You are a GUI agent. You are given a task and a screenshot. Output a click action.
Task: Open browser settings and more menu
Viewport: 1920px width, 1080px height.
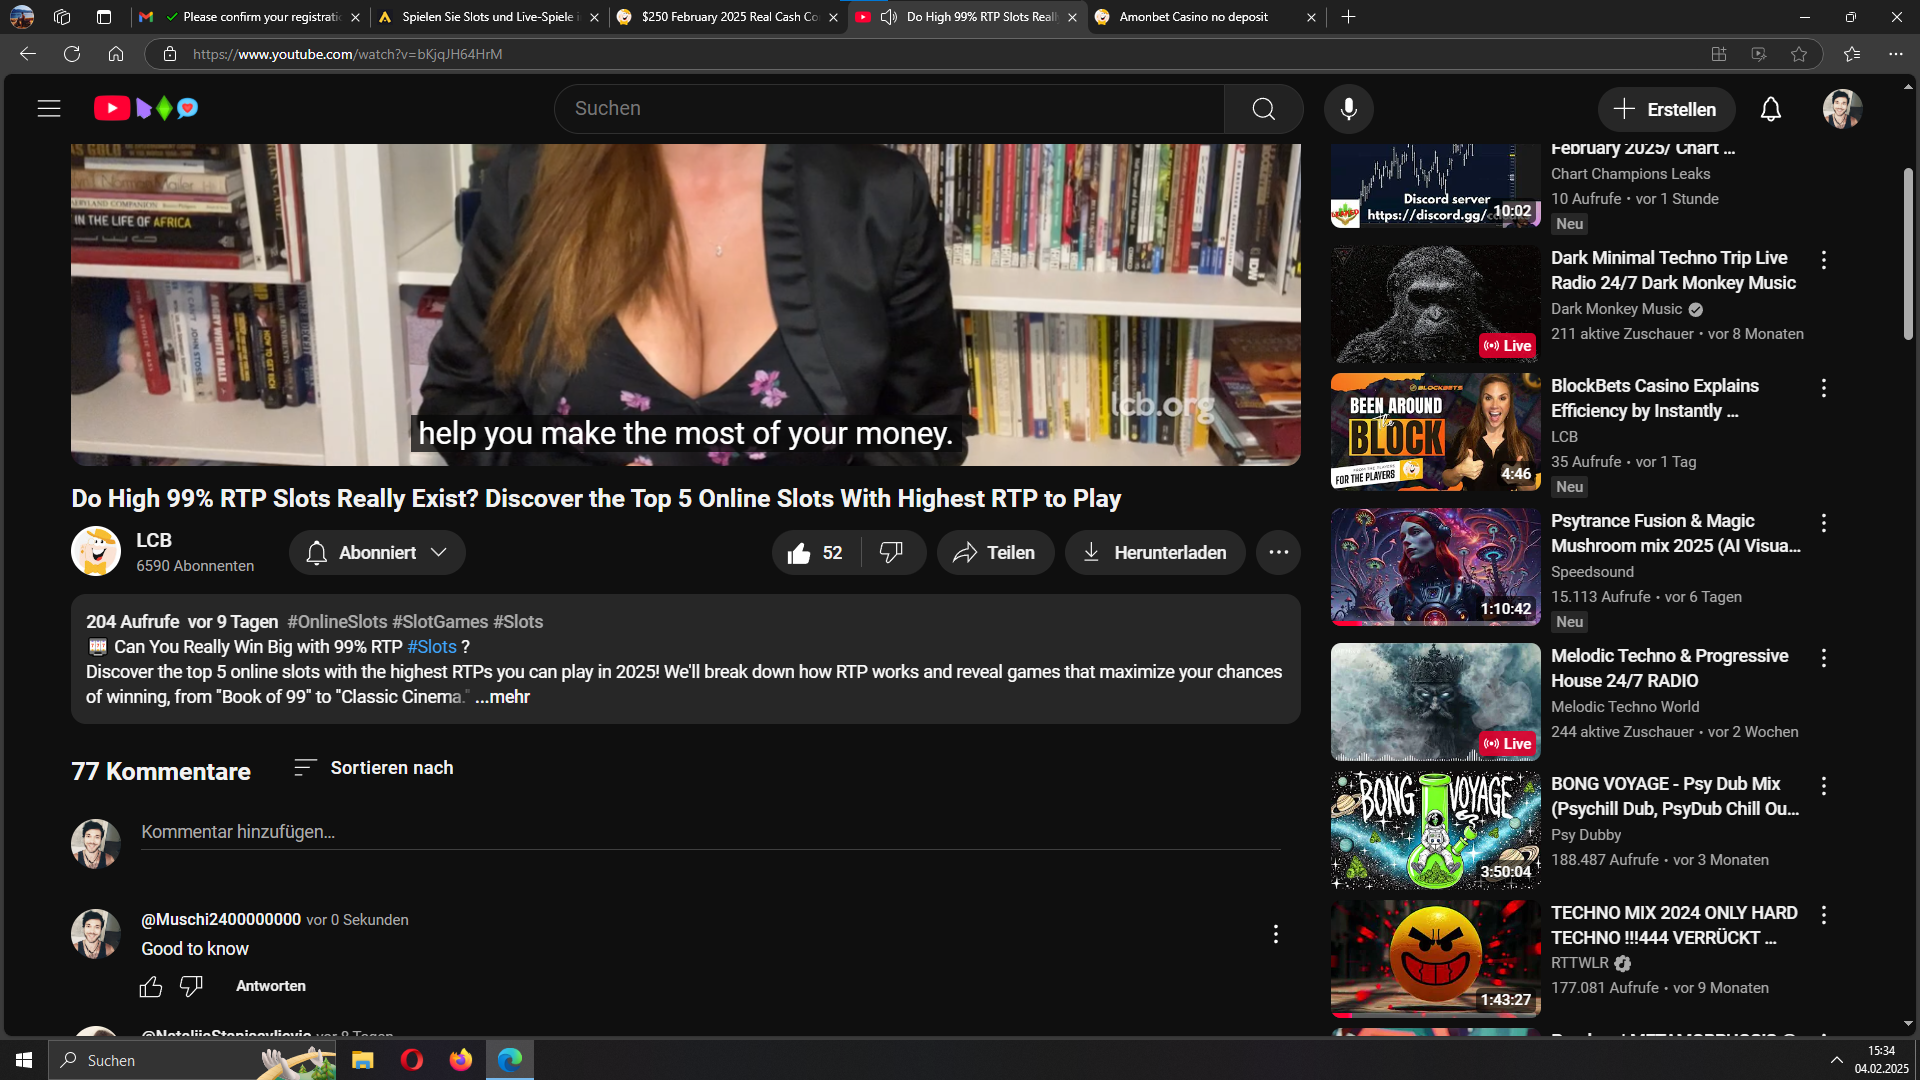[1895, 54]
